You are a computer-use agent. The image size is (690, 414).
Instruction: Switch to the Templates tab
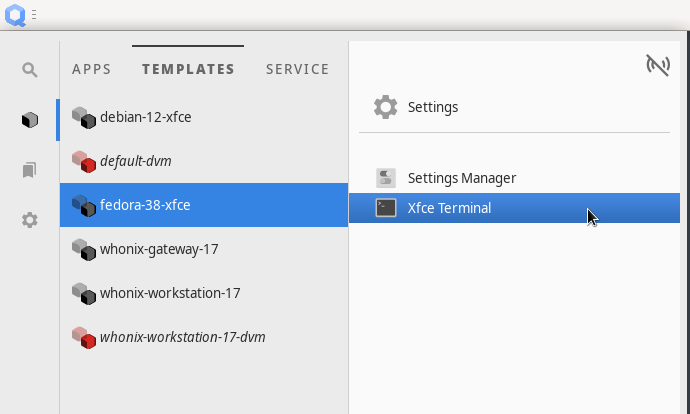pos(188,69)
